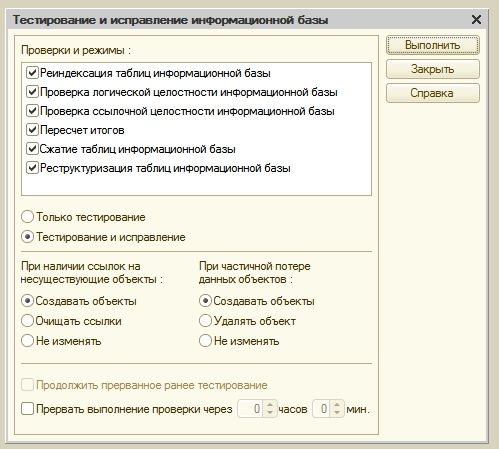Image resolution: width=499 pixels, height=449 pixels.
Task: Uncheck Реиндексация таблиц информационной базы
Action: [32, 73]
